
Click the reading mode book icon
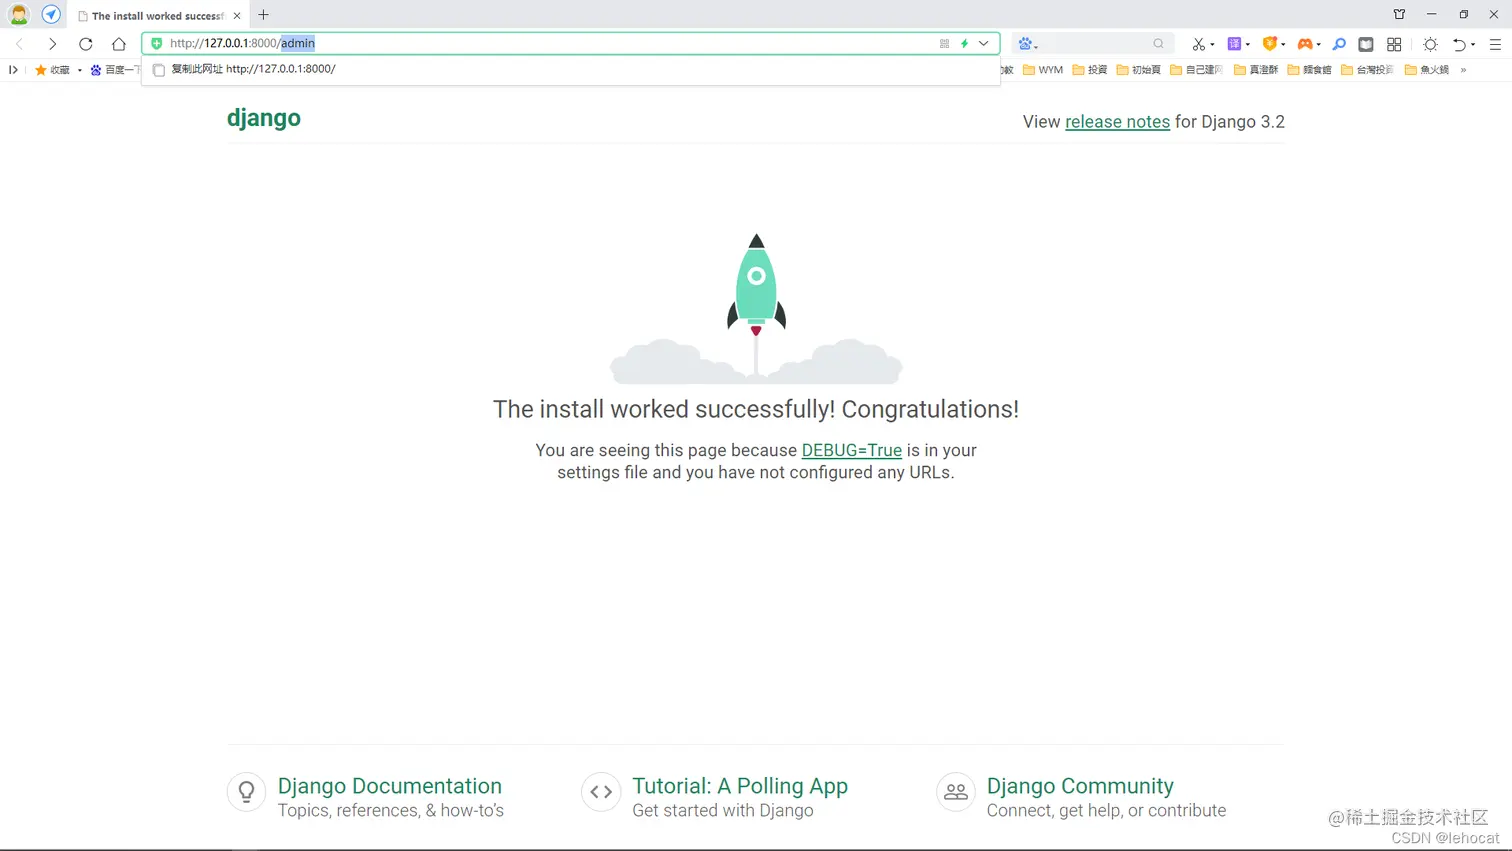[x=1366, y=44]
